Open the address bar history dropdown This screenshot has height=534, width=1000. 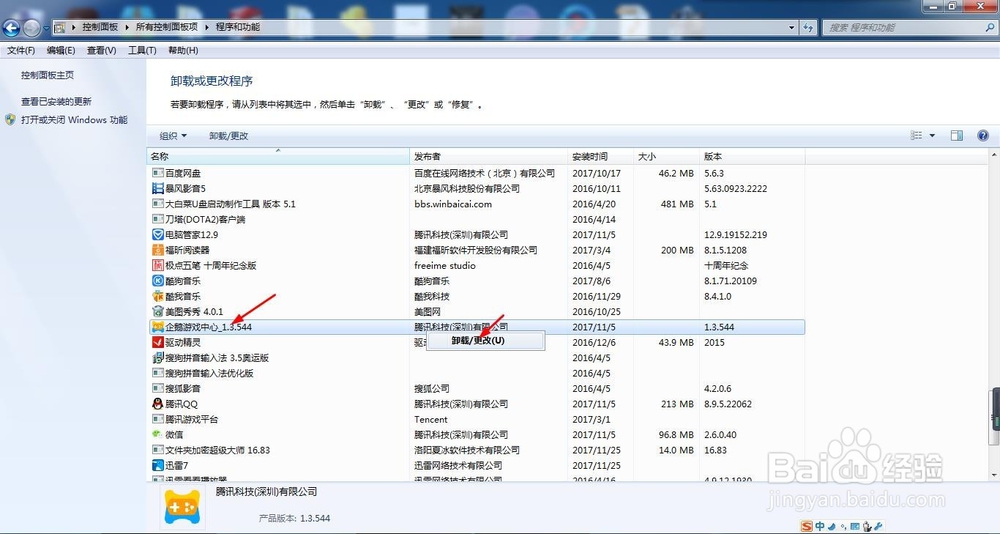792,27
